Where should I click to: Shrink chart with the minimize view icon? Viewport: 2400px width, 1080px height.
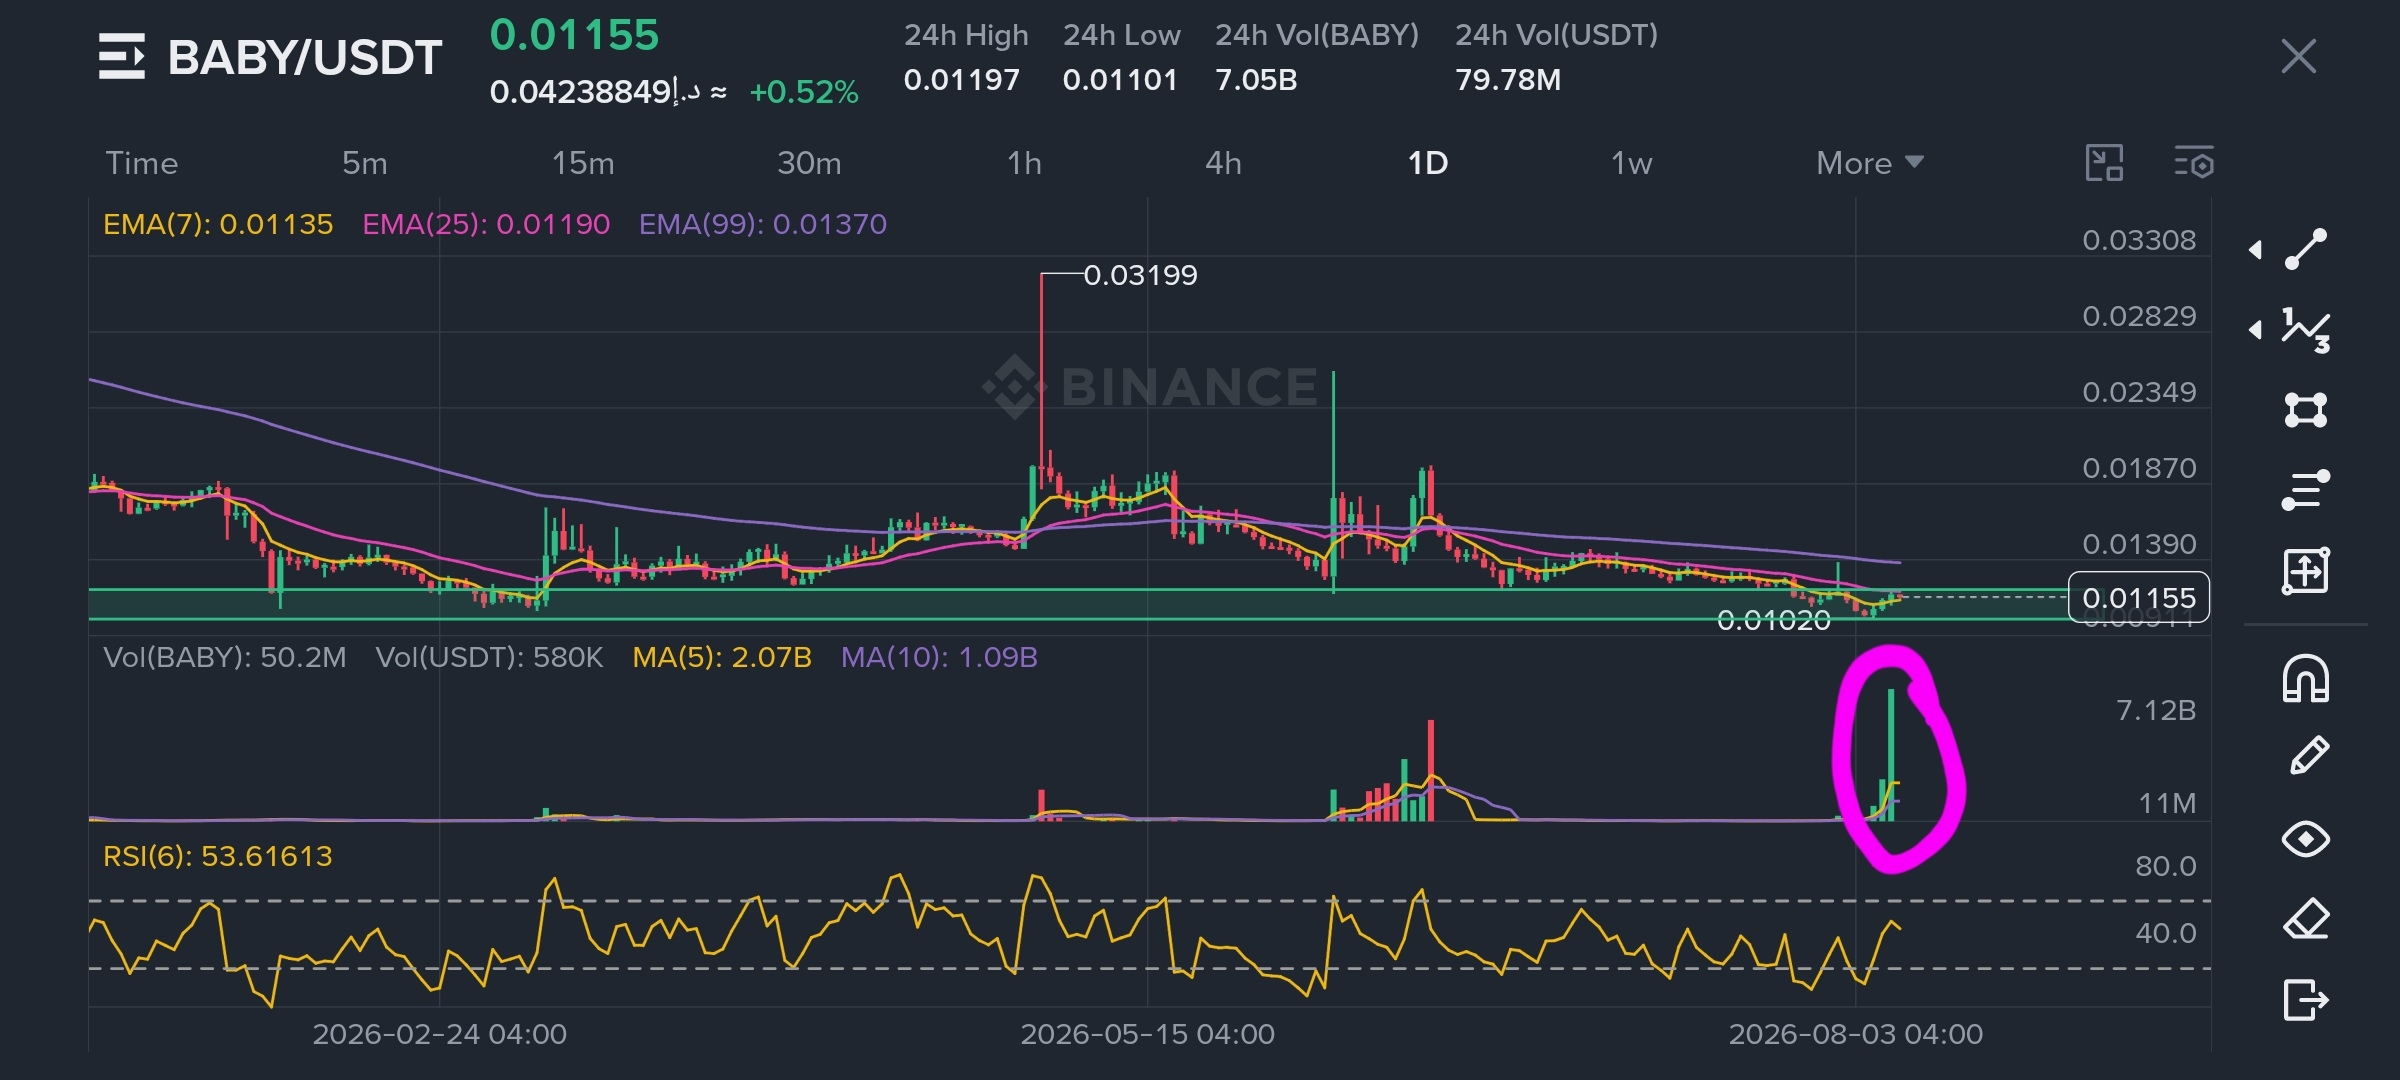2104,163
